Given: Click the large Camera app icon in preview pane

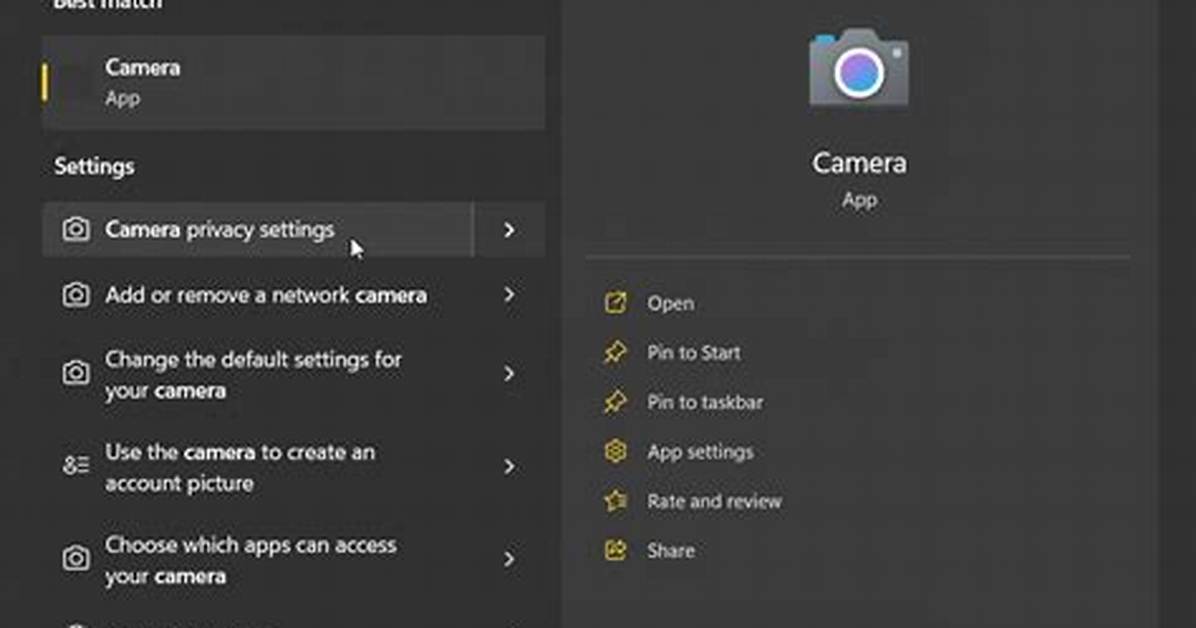Looking at the screenshot, I should pos(859,68).
